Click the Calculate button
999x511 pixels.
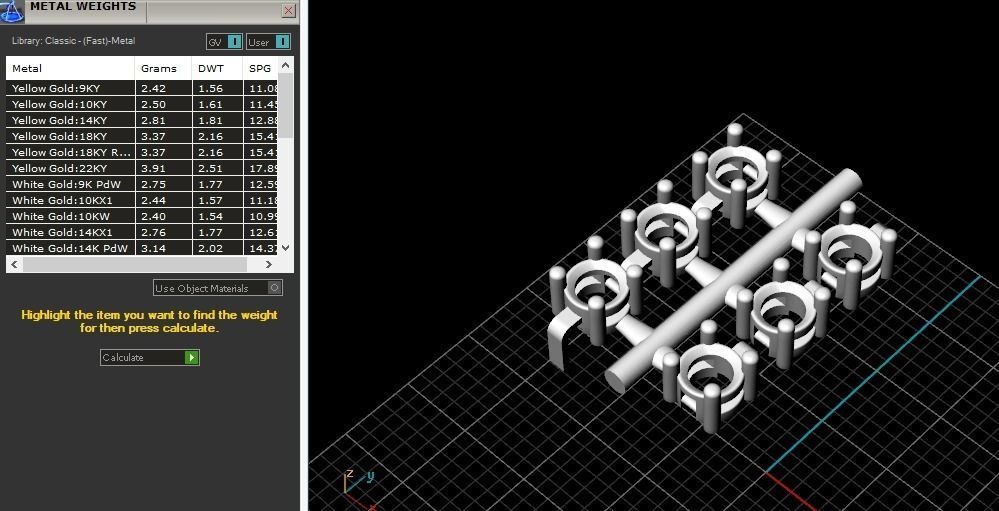pyautogui.click(x=150, y=357)
